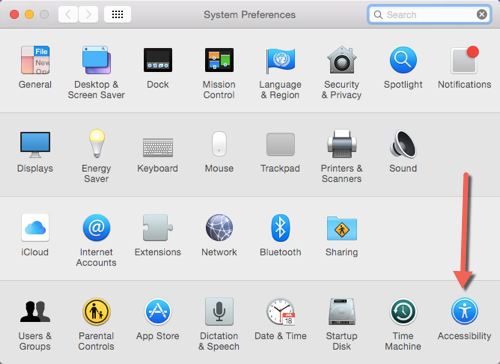The image size is (500, 364).
Task: Focus the Search field
Action: pos(429,15)
